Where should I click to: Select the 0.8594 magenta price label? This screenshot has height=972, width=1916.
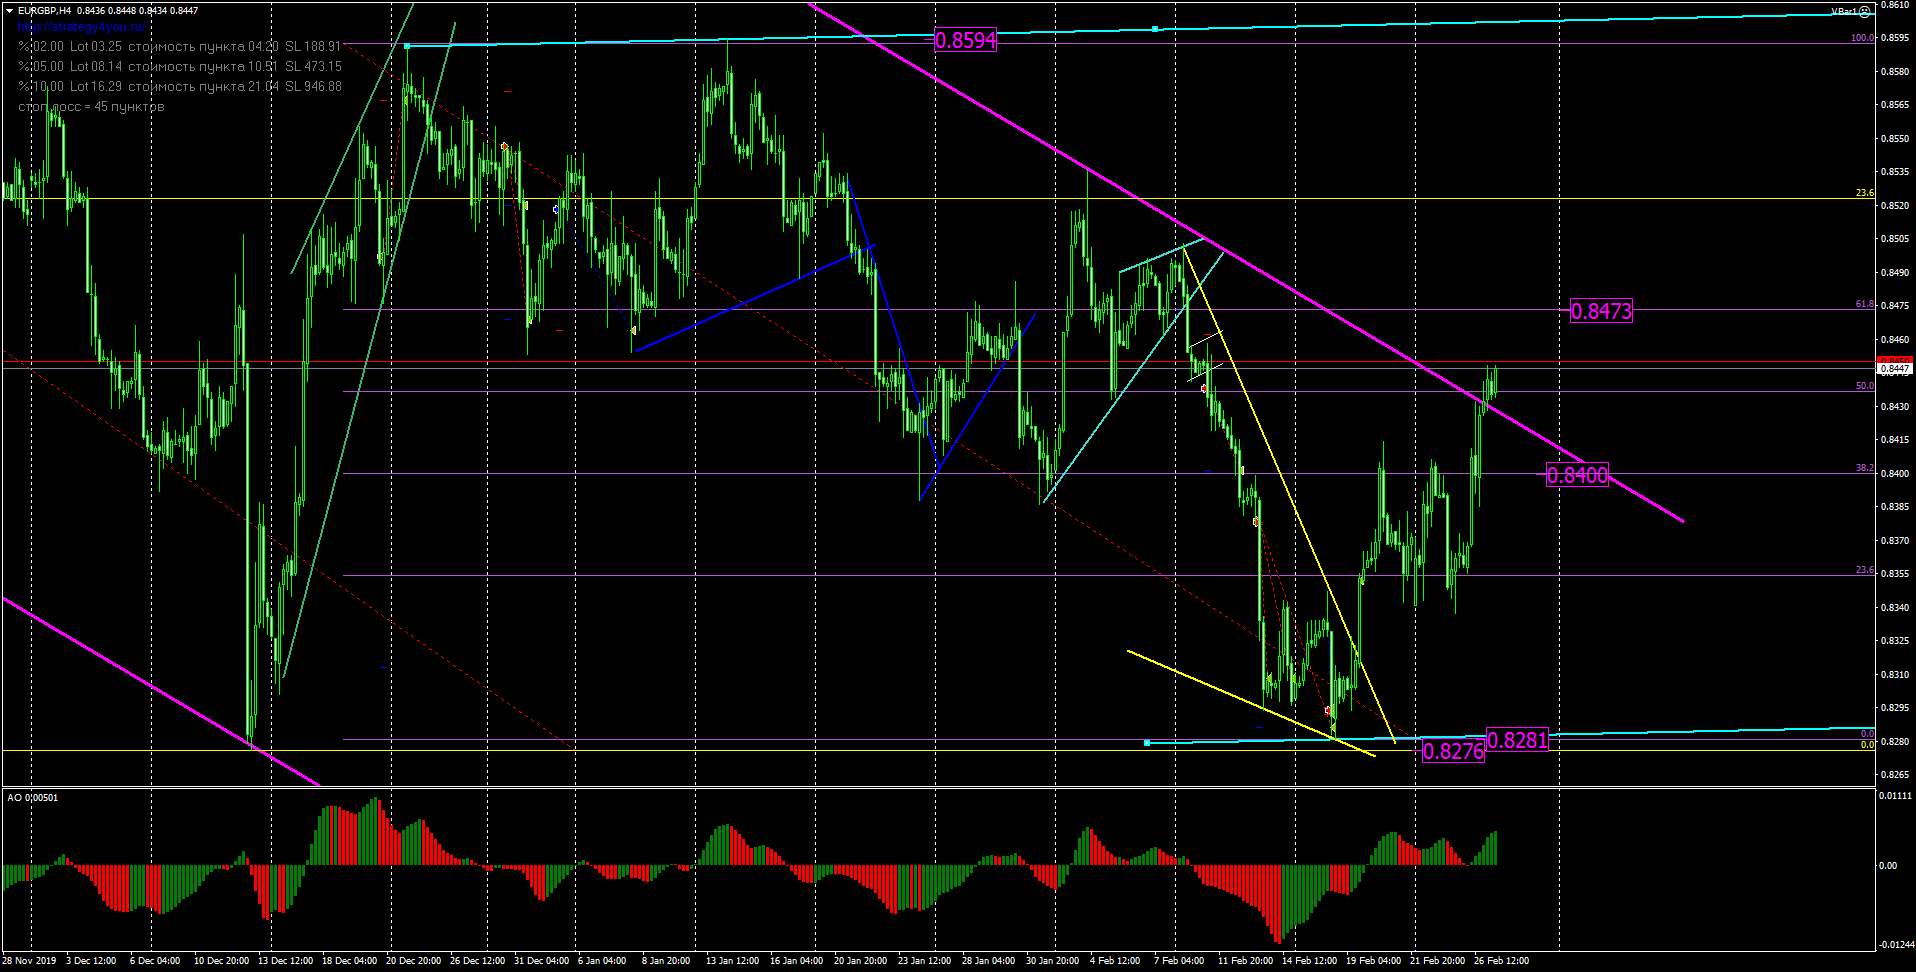tap(965, 40)
